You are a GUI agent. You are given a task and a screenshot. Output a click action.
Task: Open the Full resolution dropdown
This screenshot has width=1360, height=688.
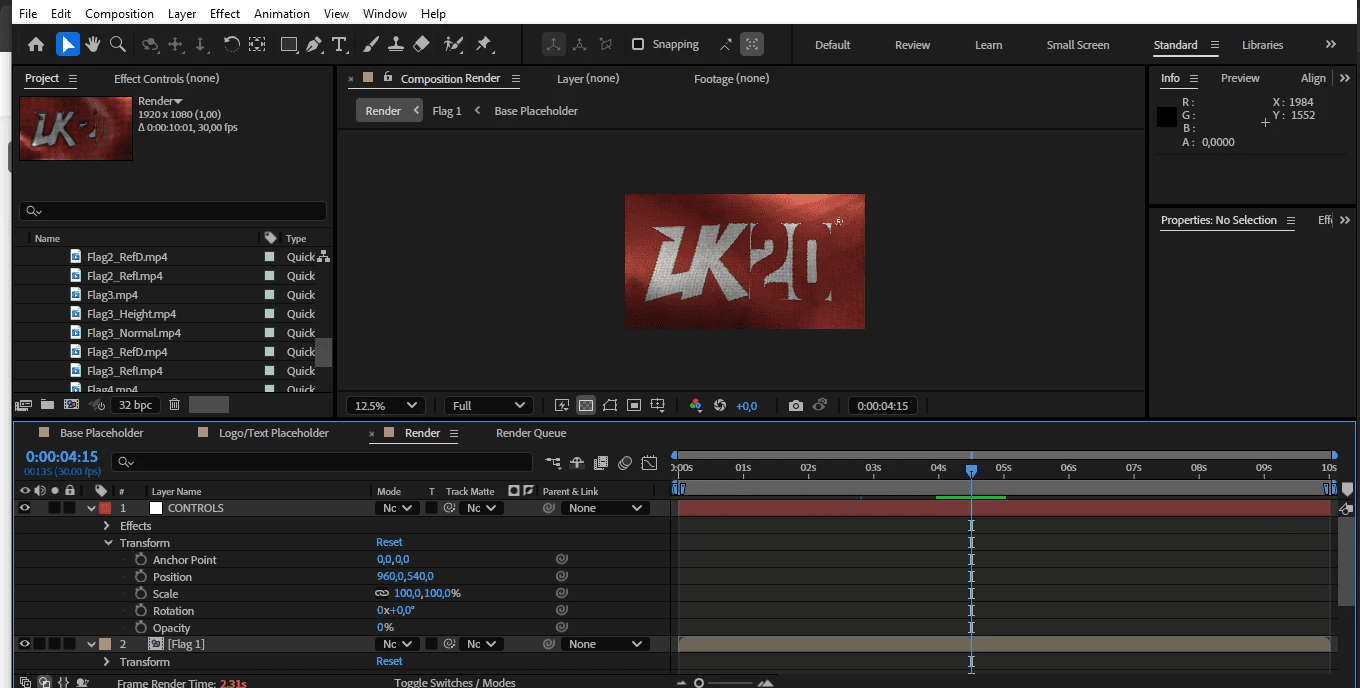(x=489, y=405)
